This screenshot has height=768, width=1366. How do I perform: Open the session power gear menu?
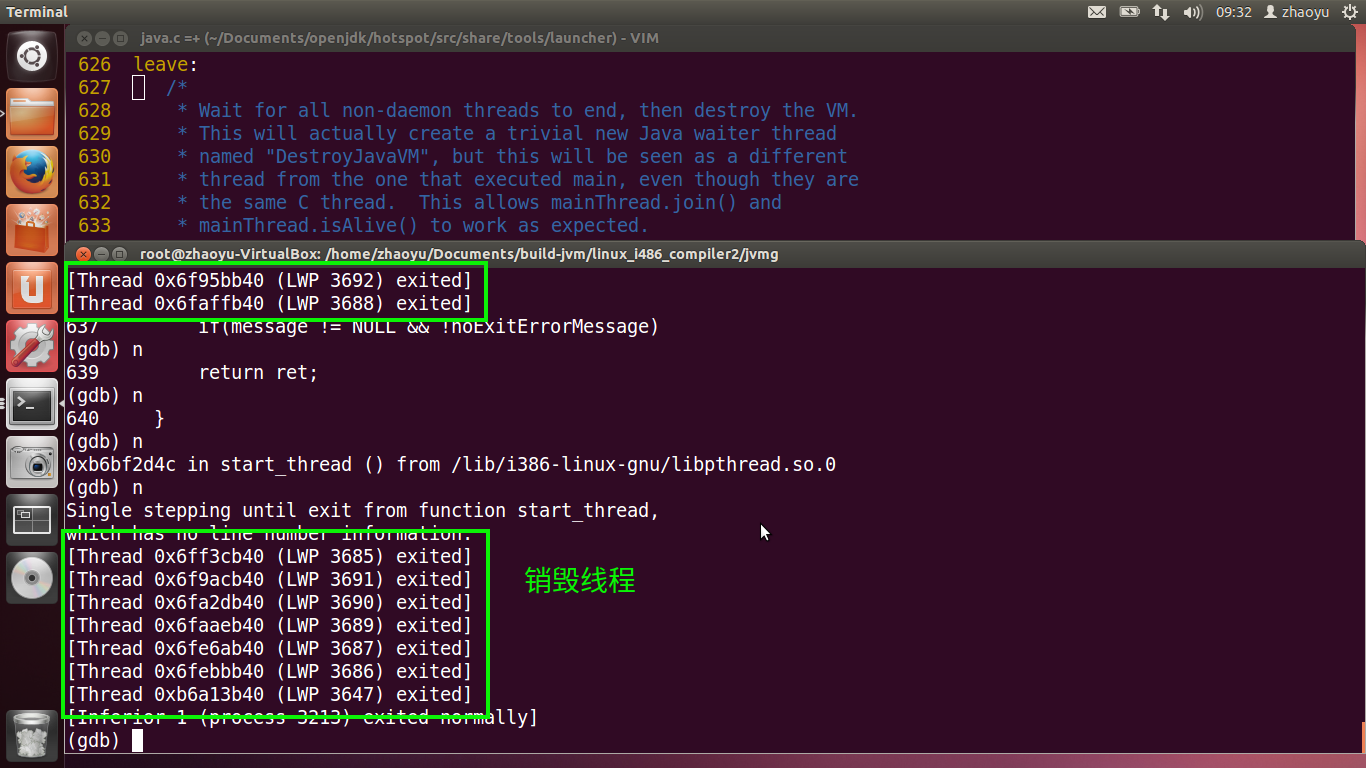pyautogui.click(x=1350, y=12)
